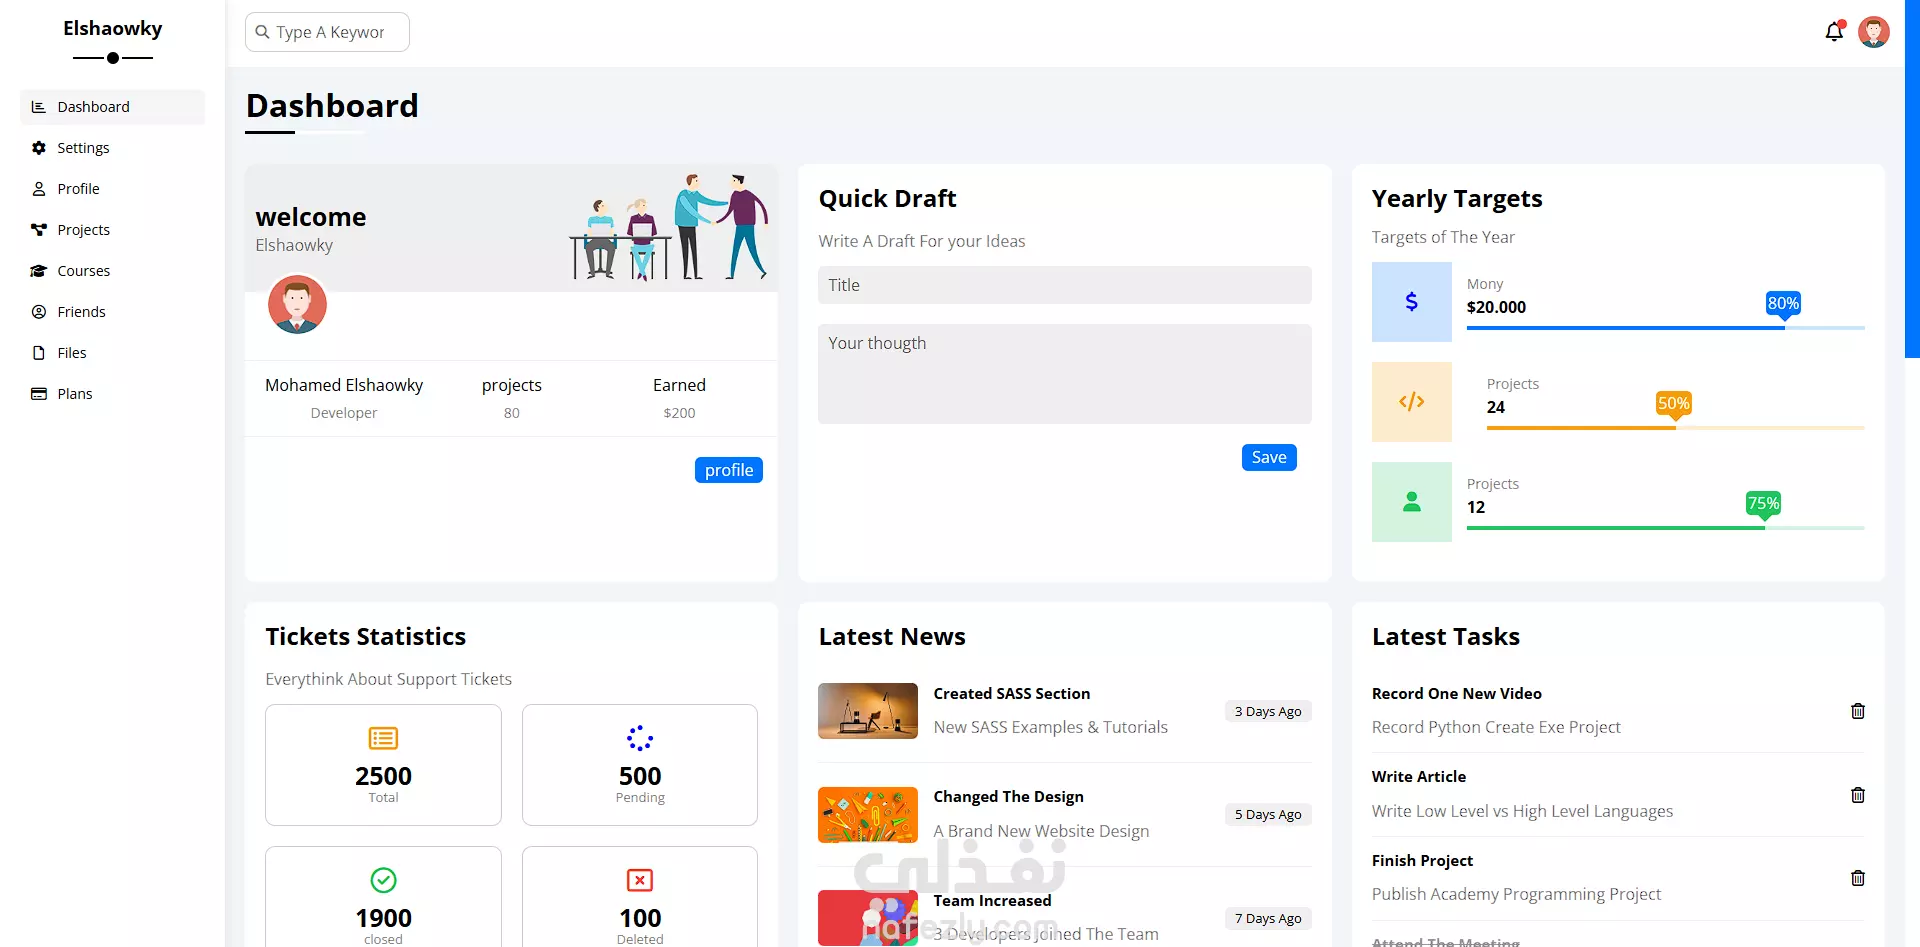Open the Created SASS Section news thumbnail
The image size is (1920, 947).
click(x=868, y=711)
